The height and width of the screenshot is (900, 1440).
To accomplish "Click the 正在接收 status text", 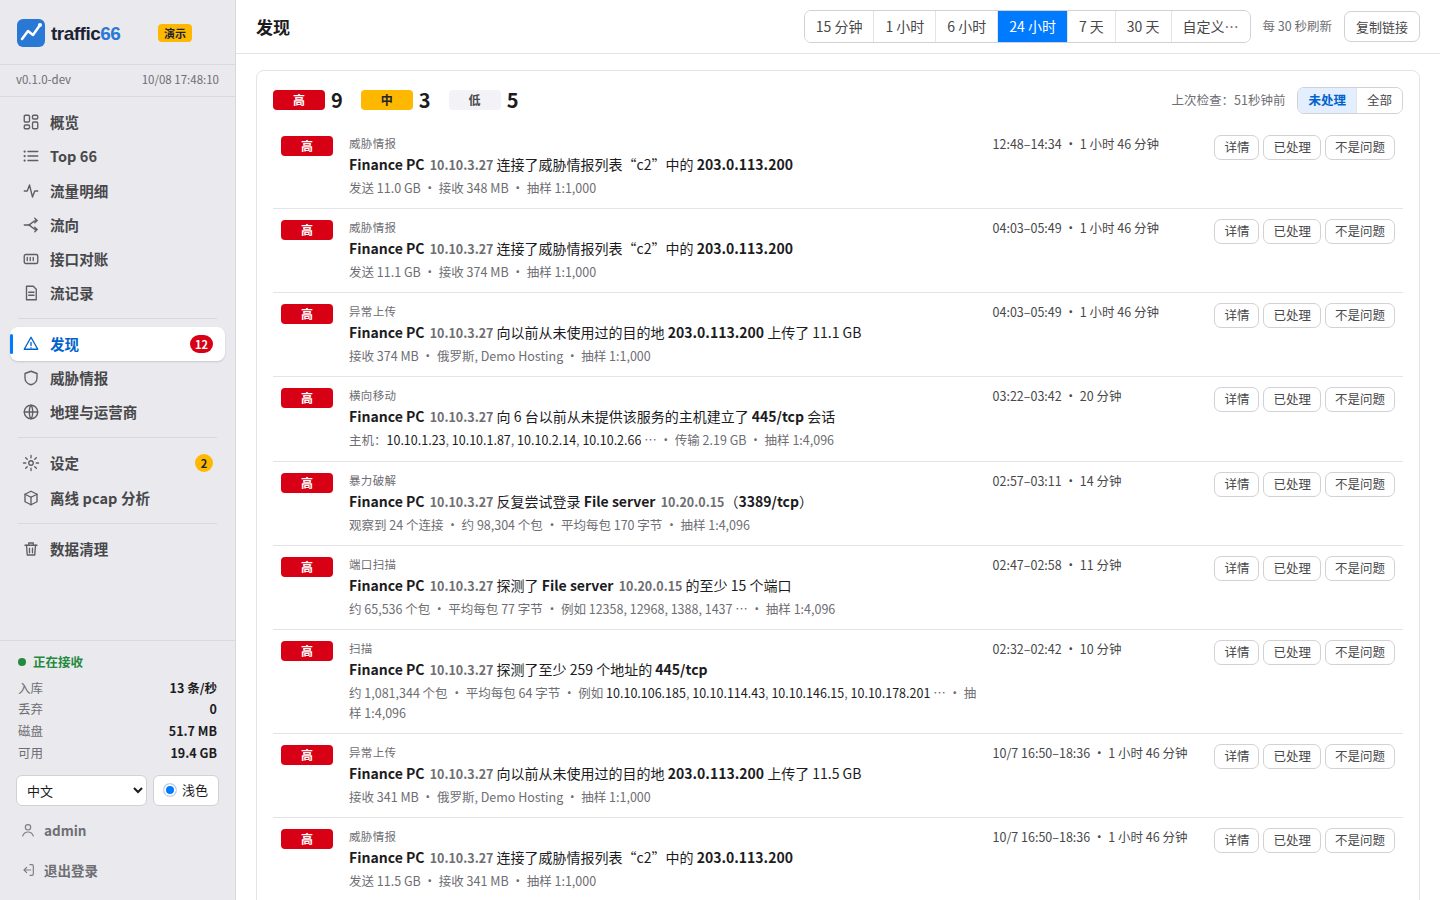I will click(58, 662).
